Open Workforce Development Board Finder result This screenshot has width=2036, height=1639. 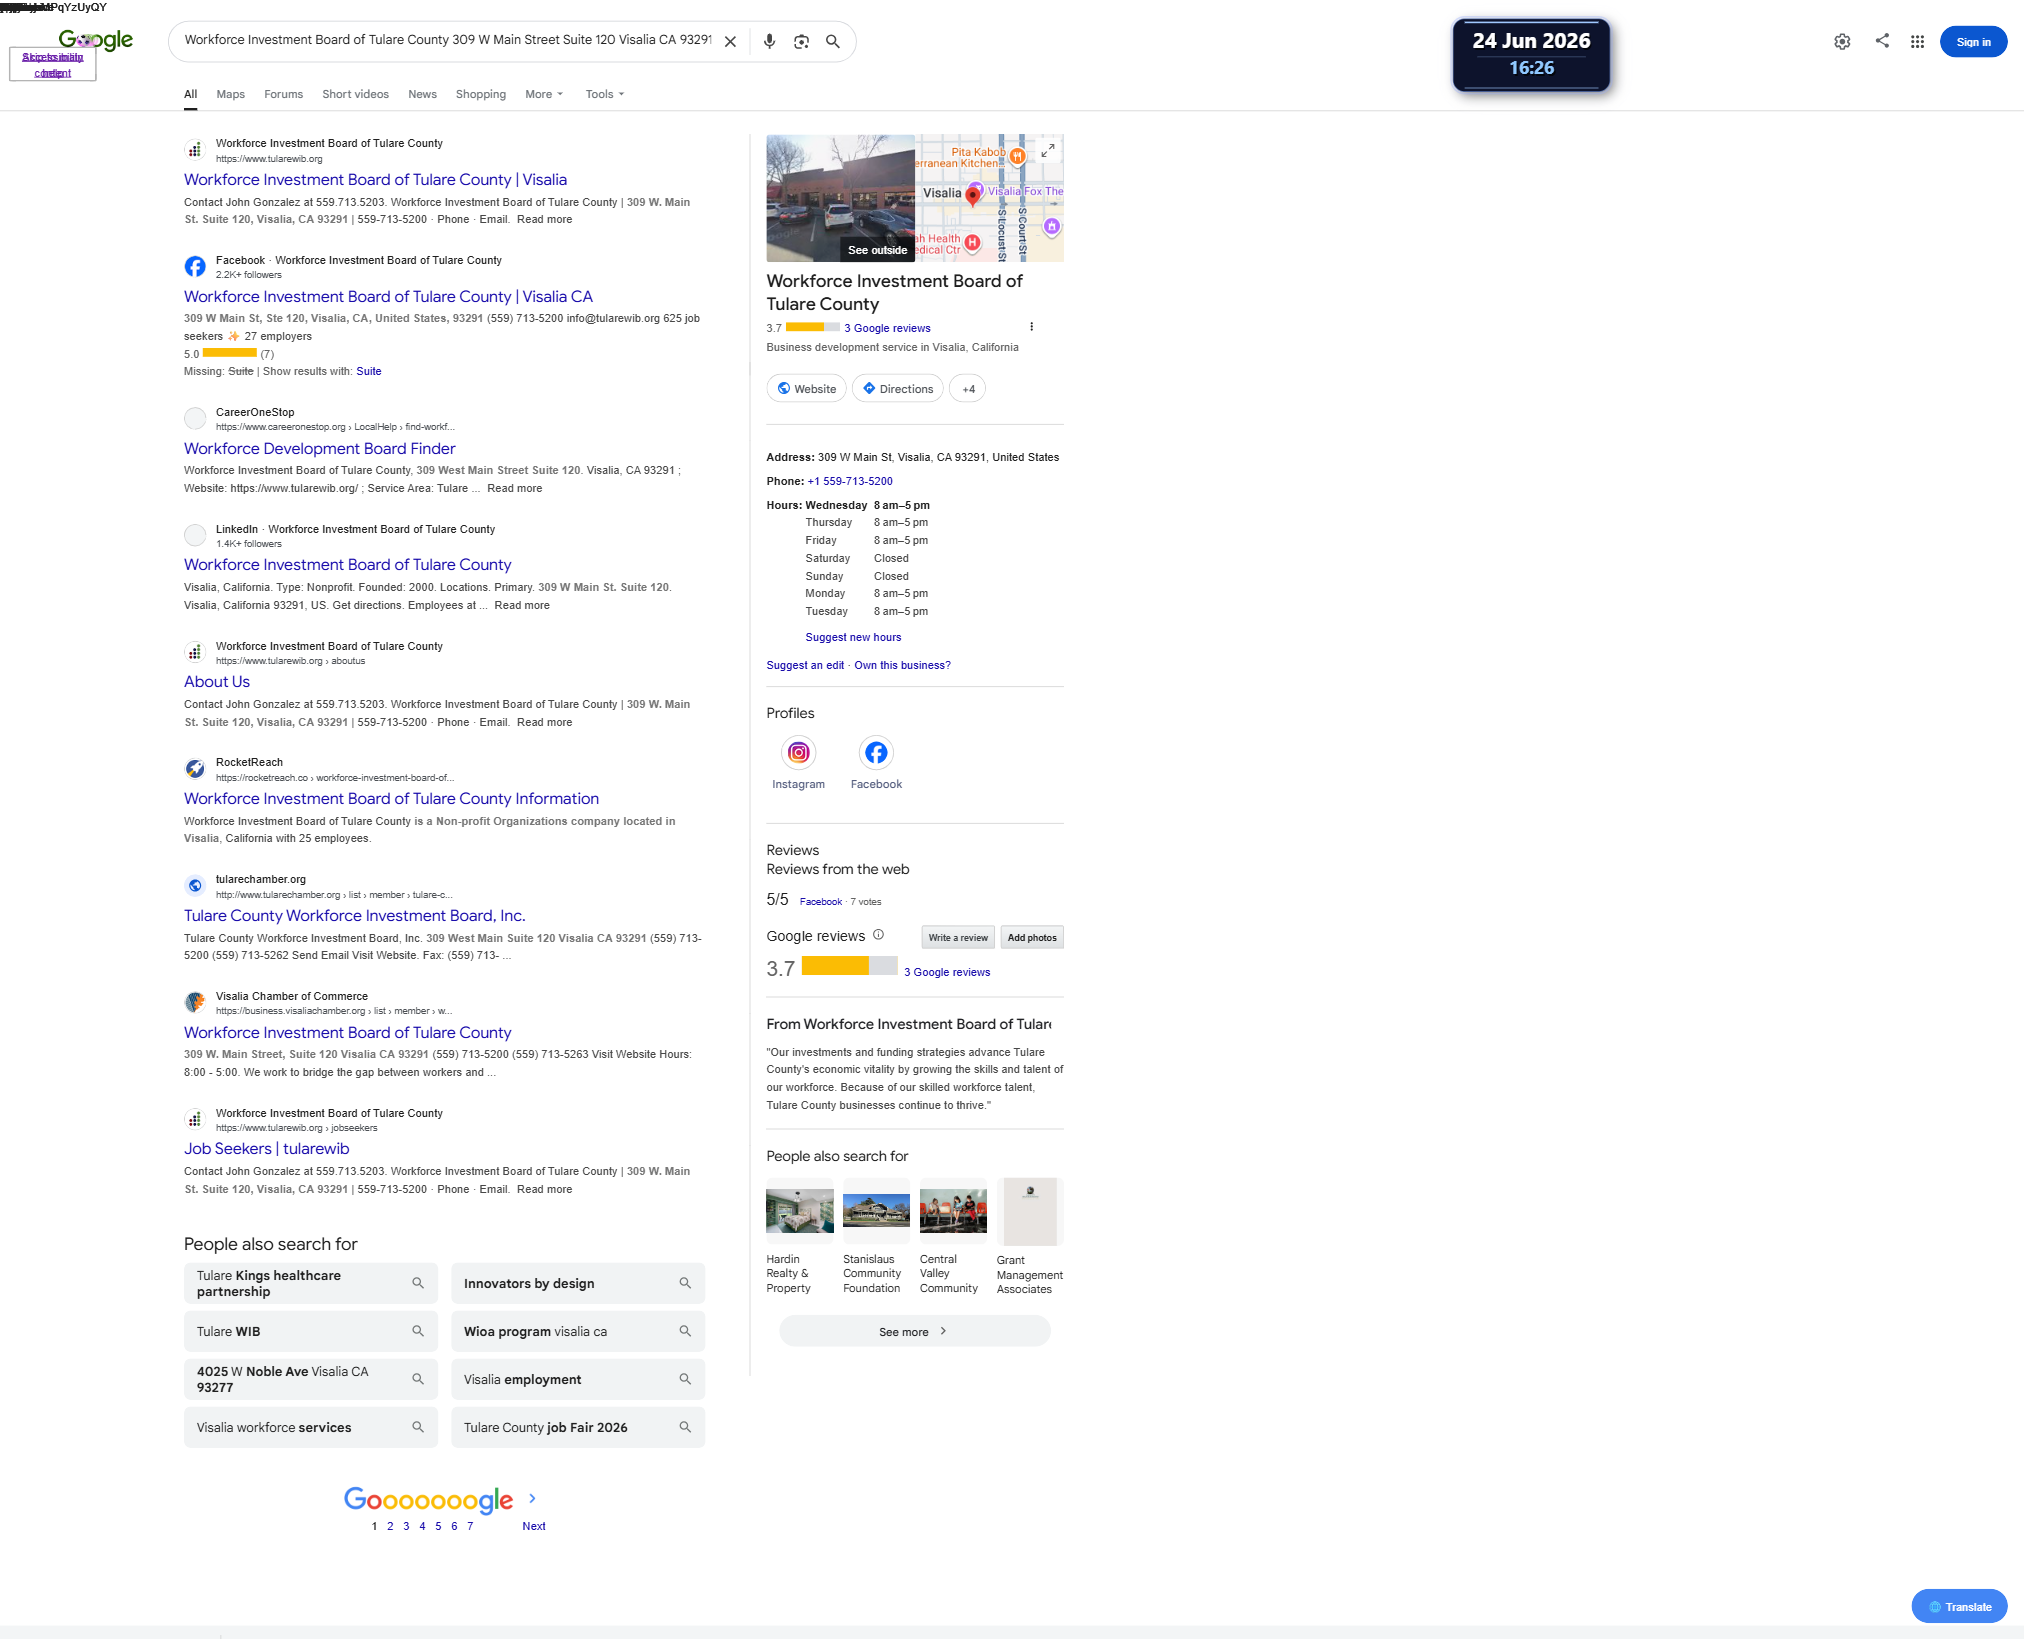[319, 449]
